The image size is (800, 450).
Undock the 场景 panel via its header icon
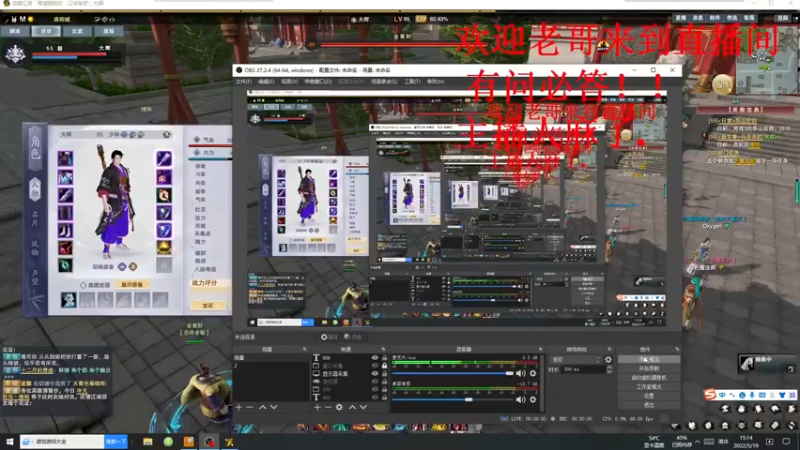305,349
